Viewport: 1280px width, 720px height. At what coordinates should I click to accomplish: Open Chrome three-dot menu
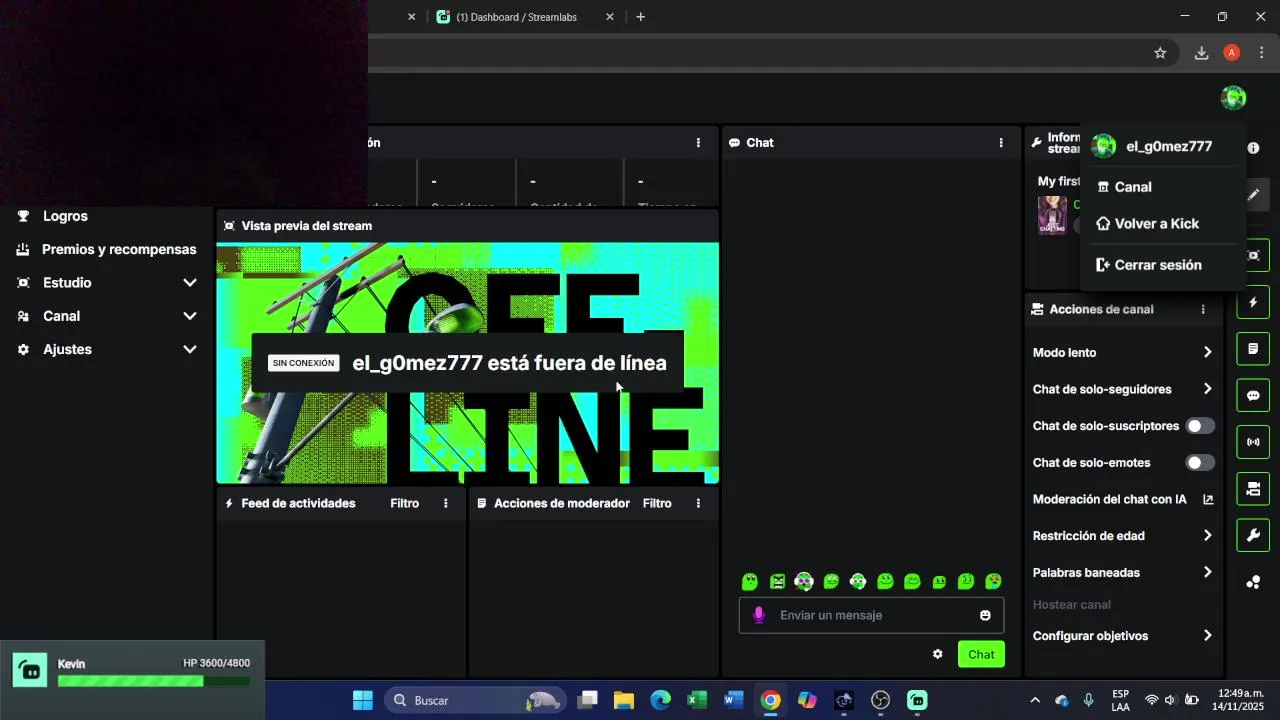[x=1262, y=53]
